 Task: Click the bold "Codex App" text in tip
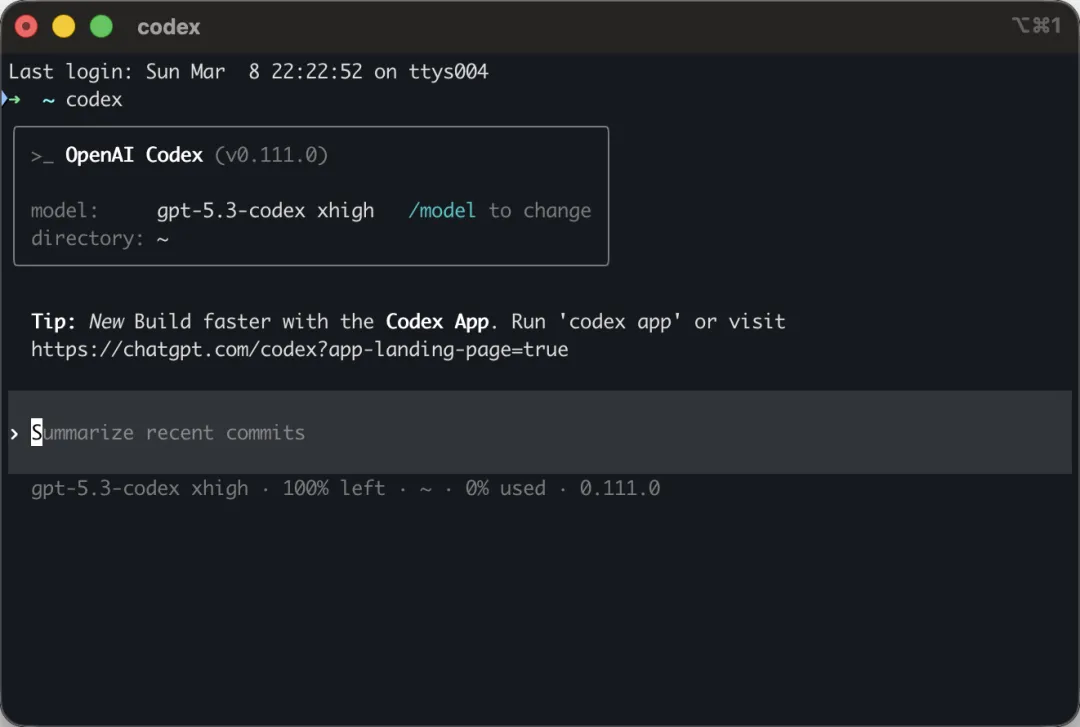[x=437, y=322]
